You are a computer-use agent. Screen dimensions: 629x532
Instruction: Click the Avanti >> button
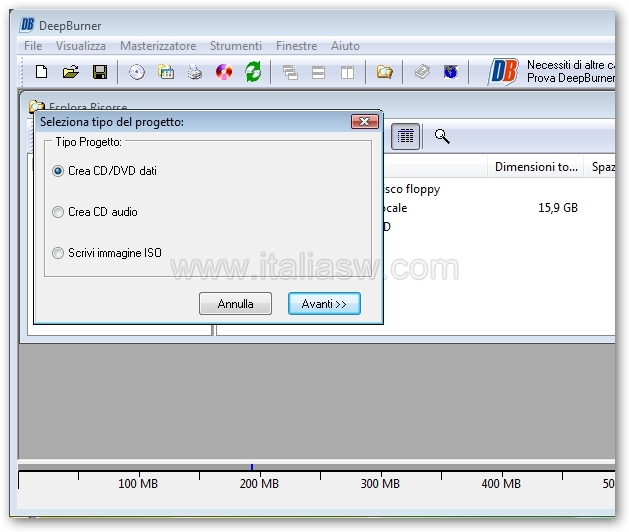pos(324,304)
